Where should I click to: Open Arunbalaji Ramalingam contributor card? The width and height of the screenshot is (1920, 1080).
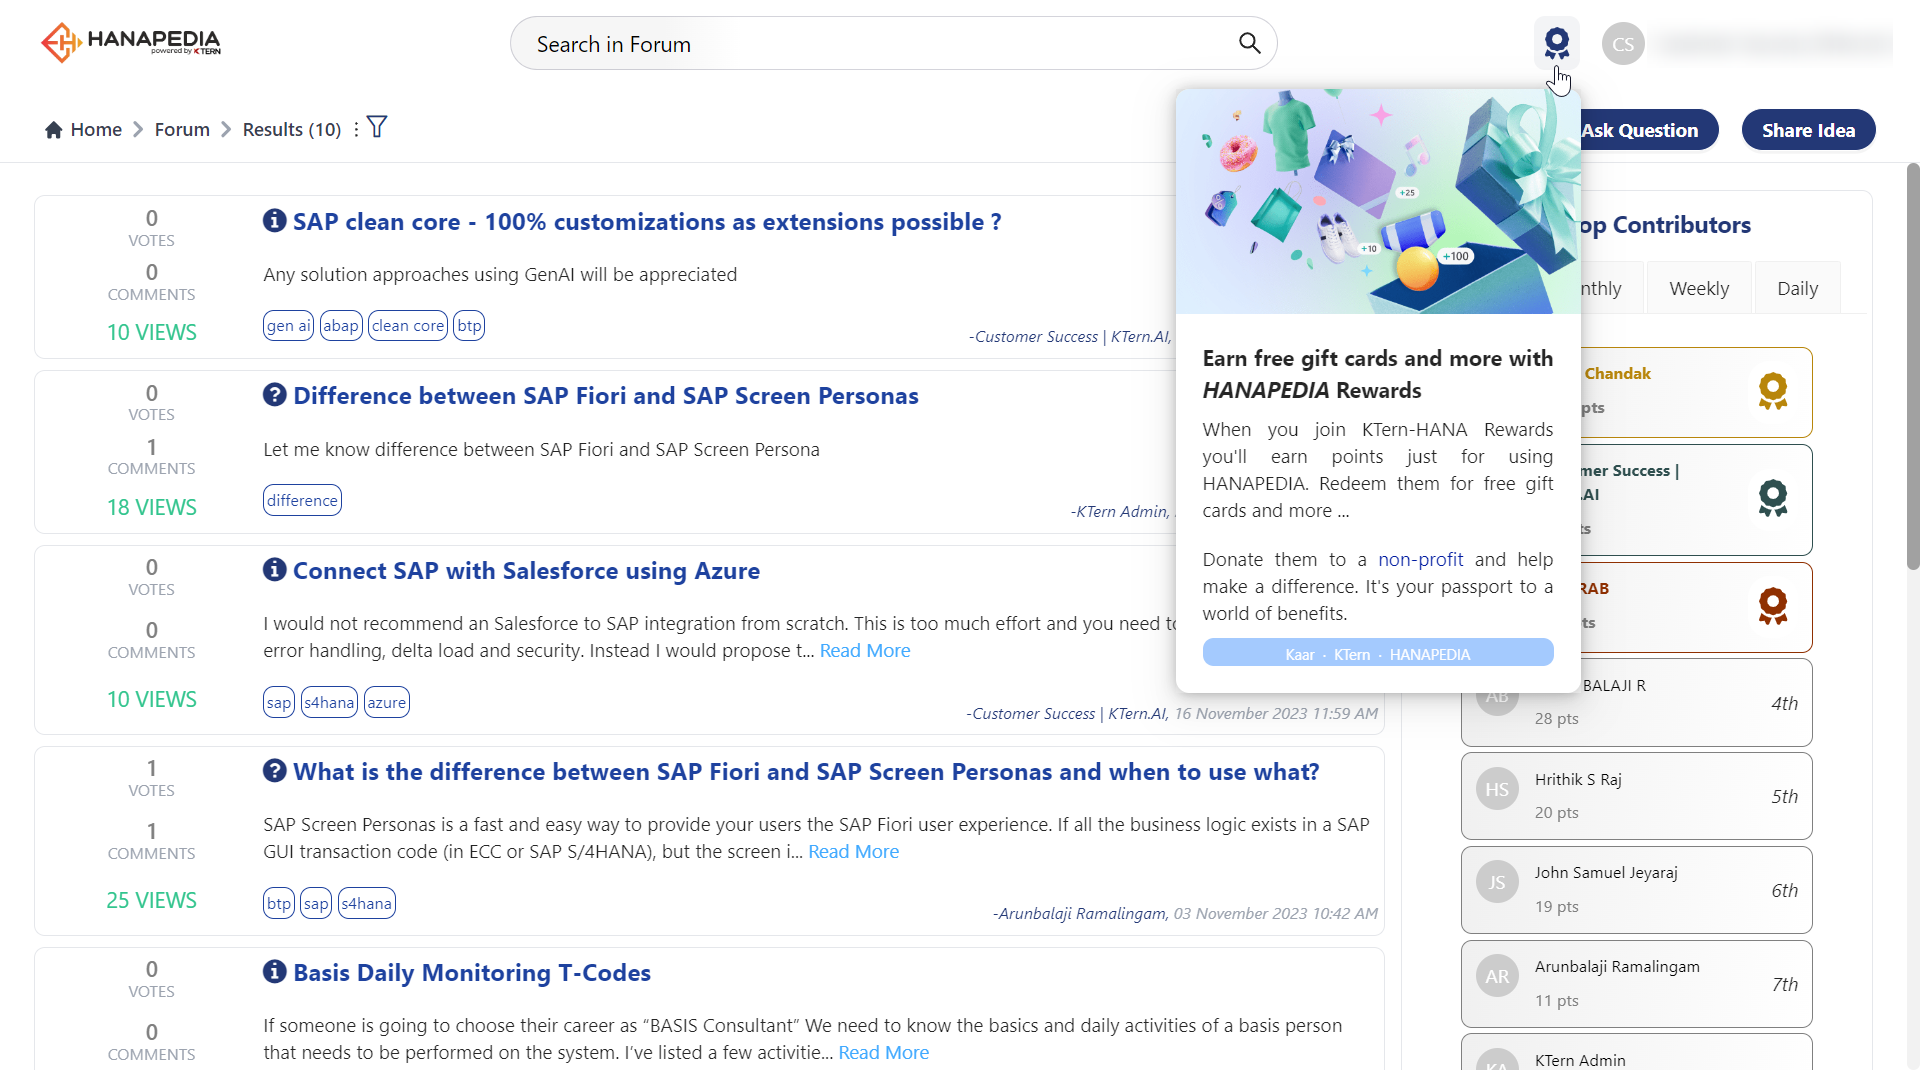click(x=1636, y=984)
